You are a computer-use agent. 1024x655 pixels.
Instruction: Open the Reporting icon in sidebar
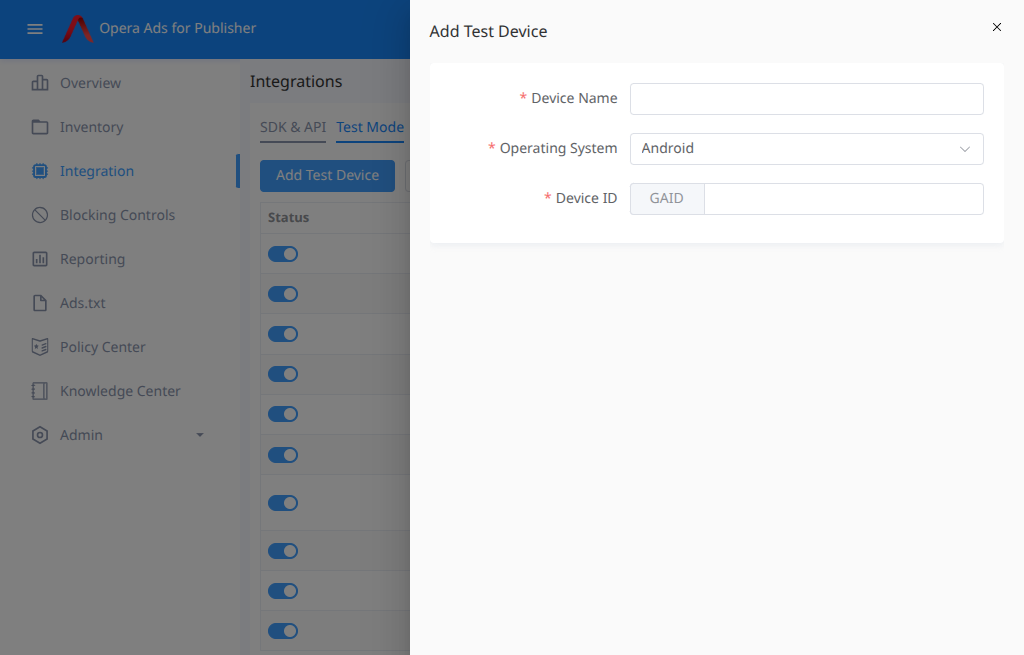tap(40, 259)
